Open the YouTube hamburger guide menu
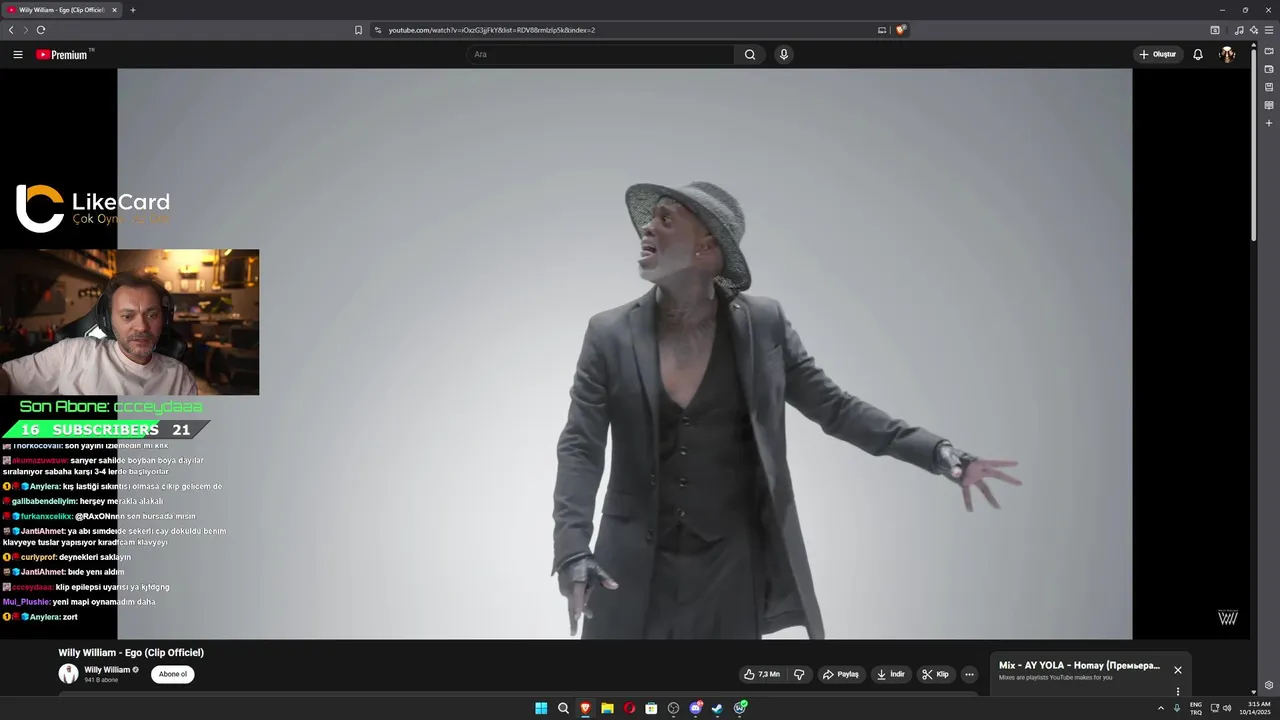Screen dimensions: 1280x720 (17, 54)
